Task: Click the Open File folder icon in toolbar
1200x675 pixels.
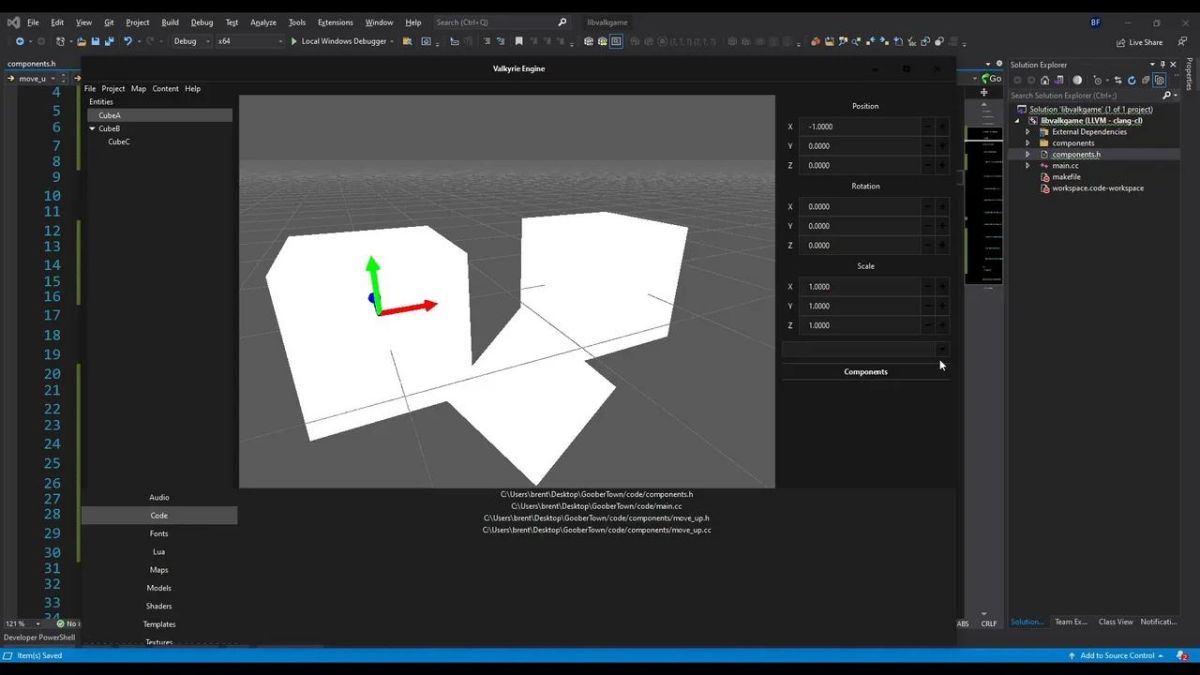Action: click(79, 41)
